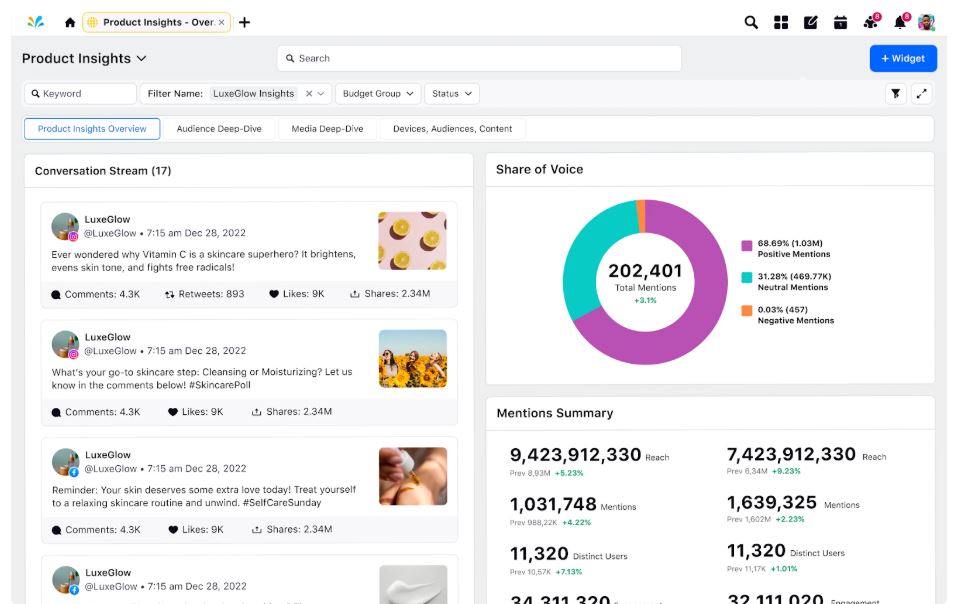Click the + Widget button
Image resolution: width=961 pixels, height=604 pixels.
click(x=903, y=58)
